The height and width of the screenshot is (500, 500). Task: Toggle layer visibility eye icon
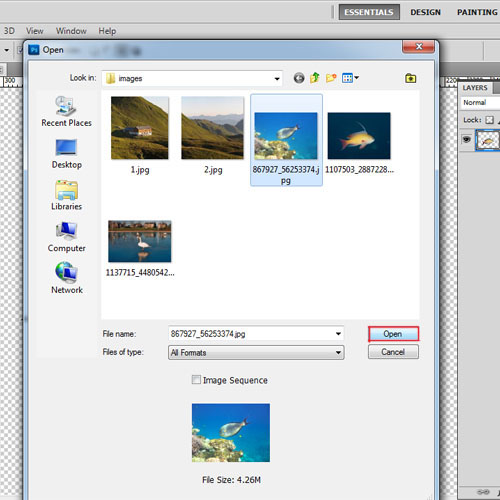(x=467, y=139)
